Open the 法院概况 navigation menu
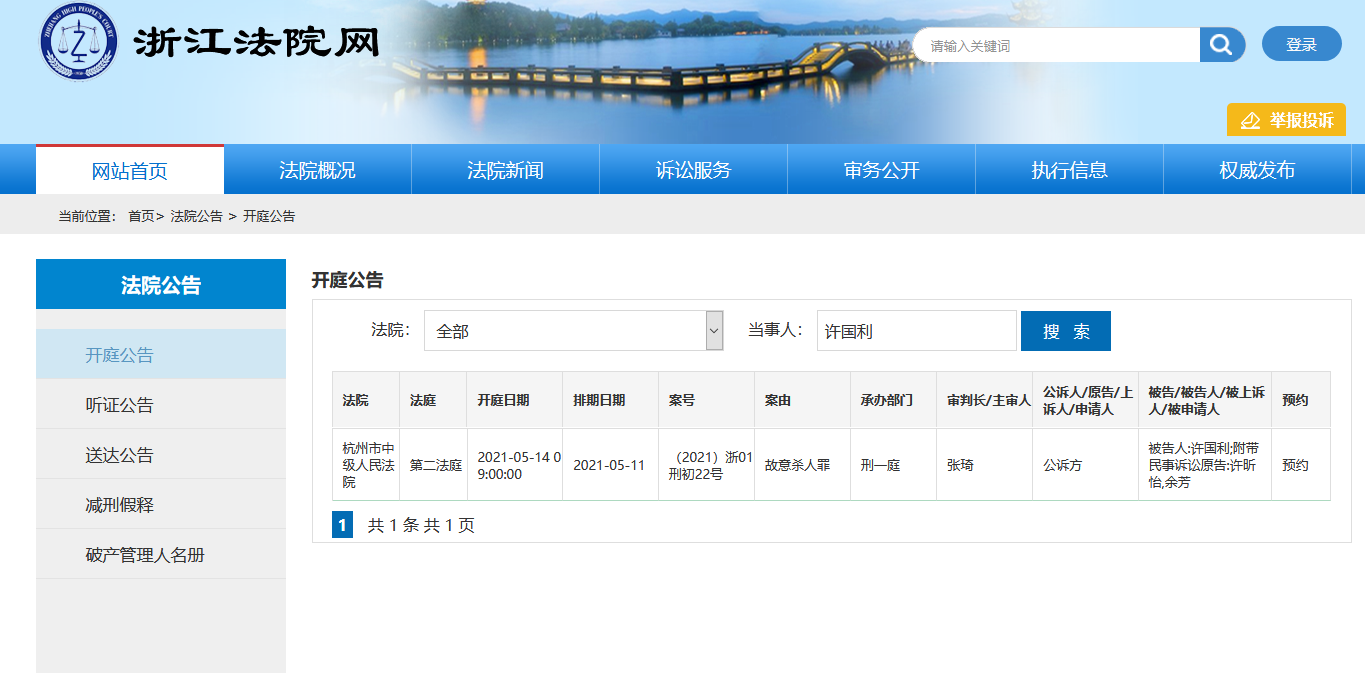 (x=317, y=170)
